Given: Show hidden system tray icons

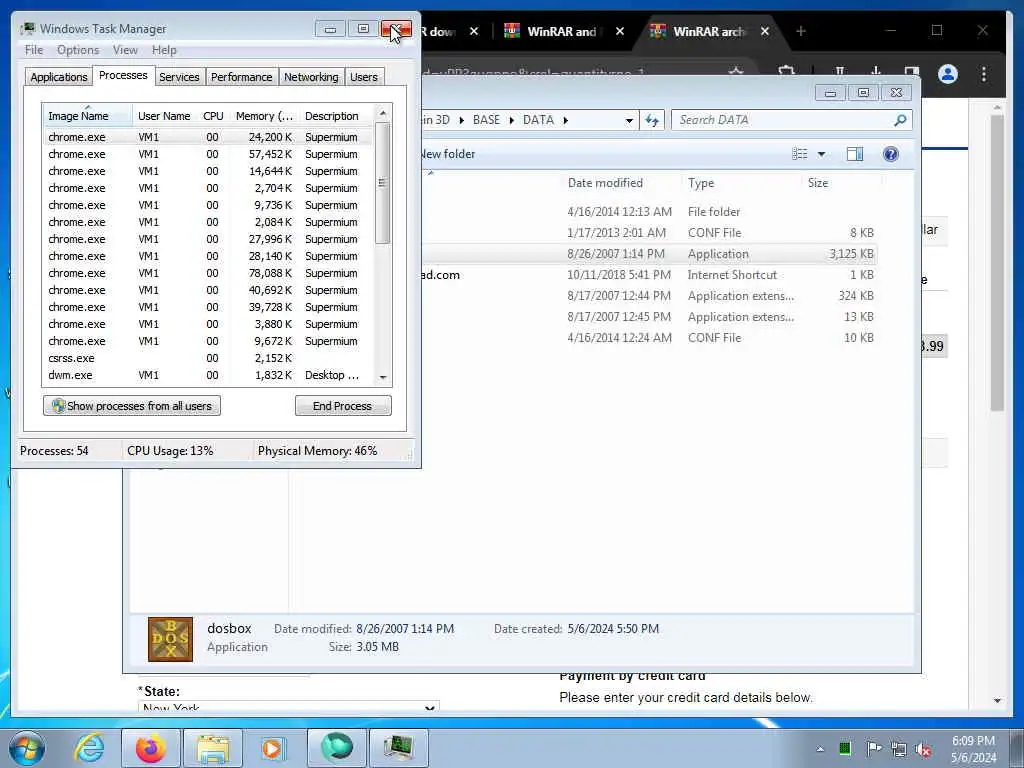Looking at the screenshot, I should (820, 749).
